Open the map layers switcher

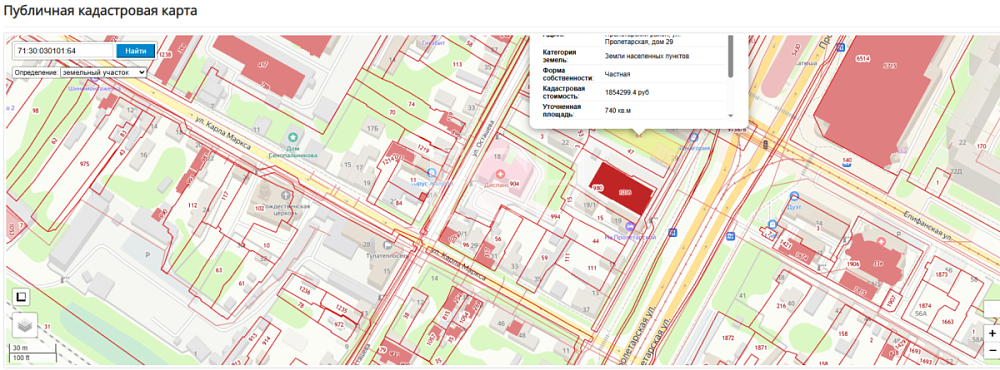[25, 325]
